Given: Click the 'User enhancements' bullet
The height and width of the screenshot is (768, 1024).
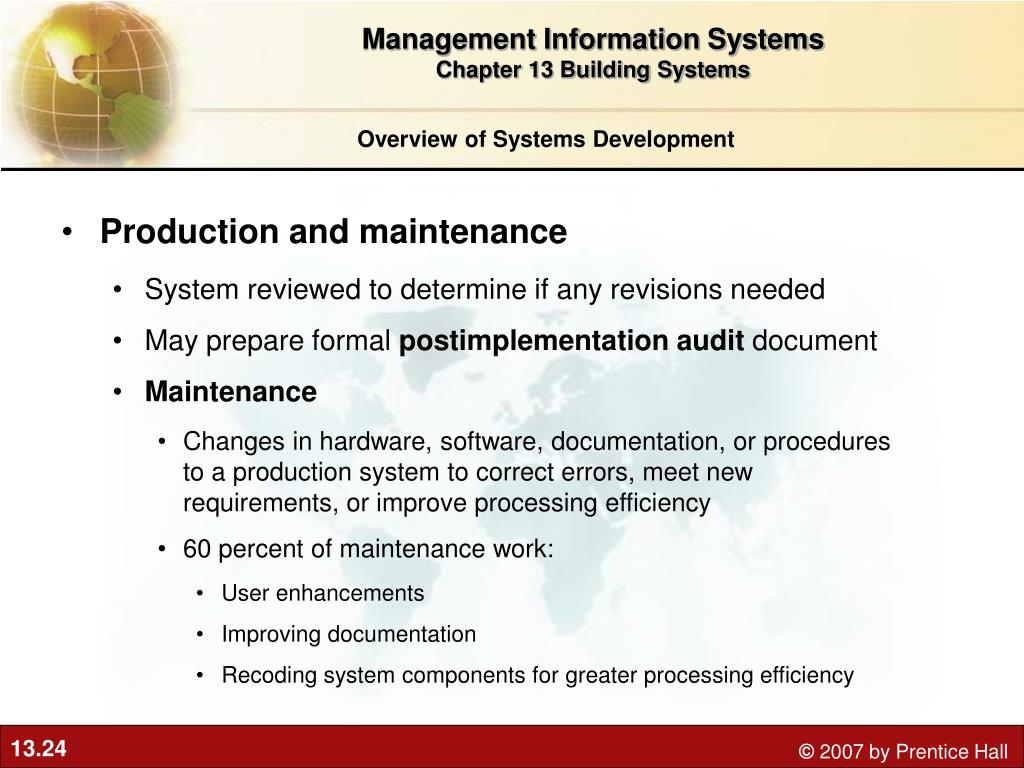Looking at the screenshot, I should tap(323, 593).
